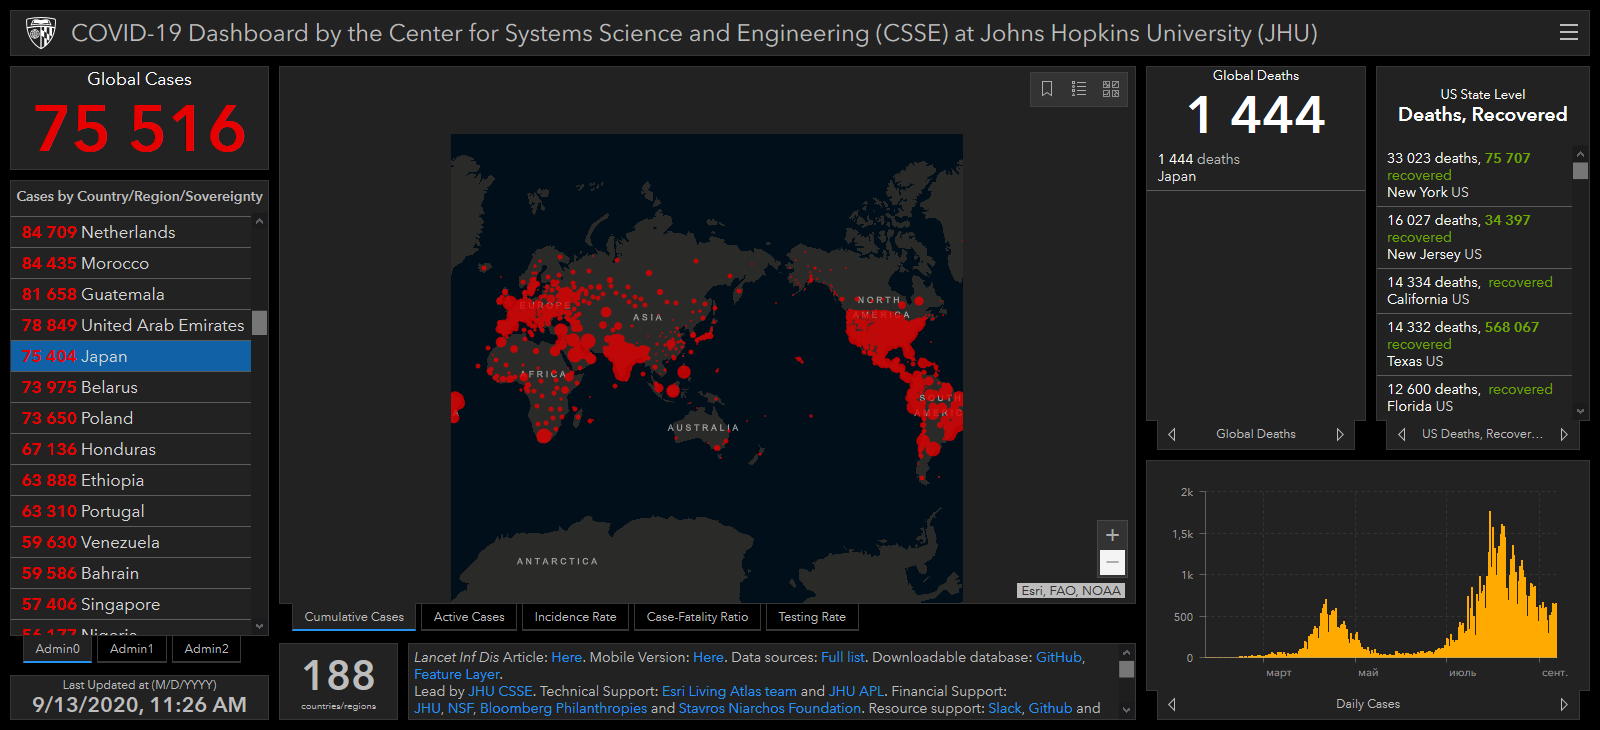
Task: Open the downloadable database GitHub link
Action: [x=1059, y=657]
